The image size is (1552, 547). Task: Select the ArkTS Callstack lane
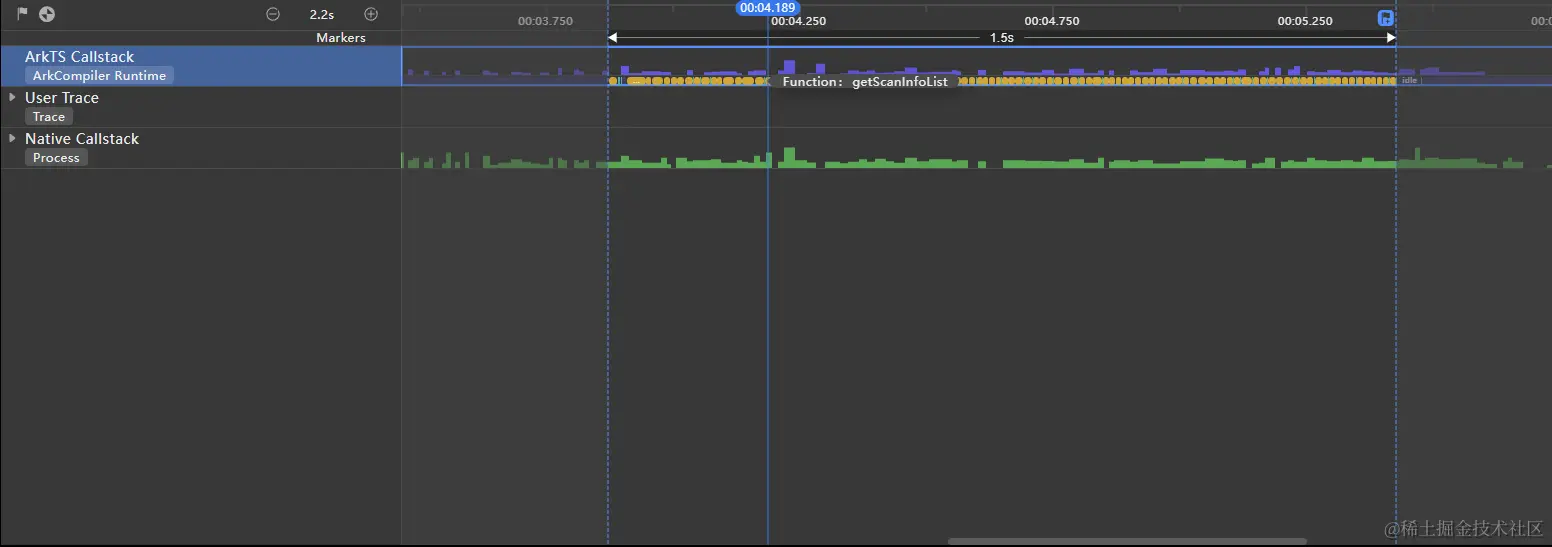[x=200, y=66]
